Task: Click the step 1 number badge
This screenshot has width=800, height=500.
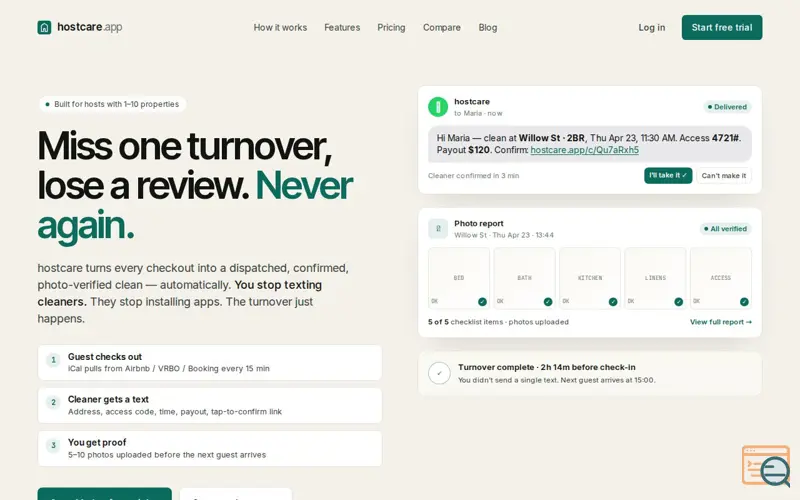Action: [53, 360]
